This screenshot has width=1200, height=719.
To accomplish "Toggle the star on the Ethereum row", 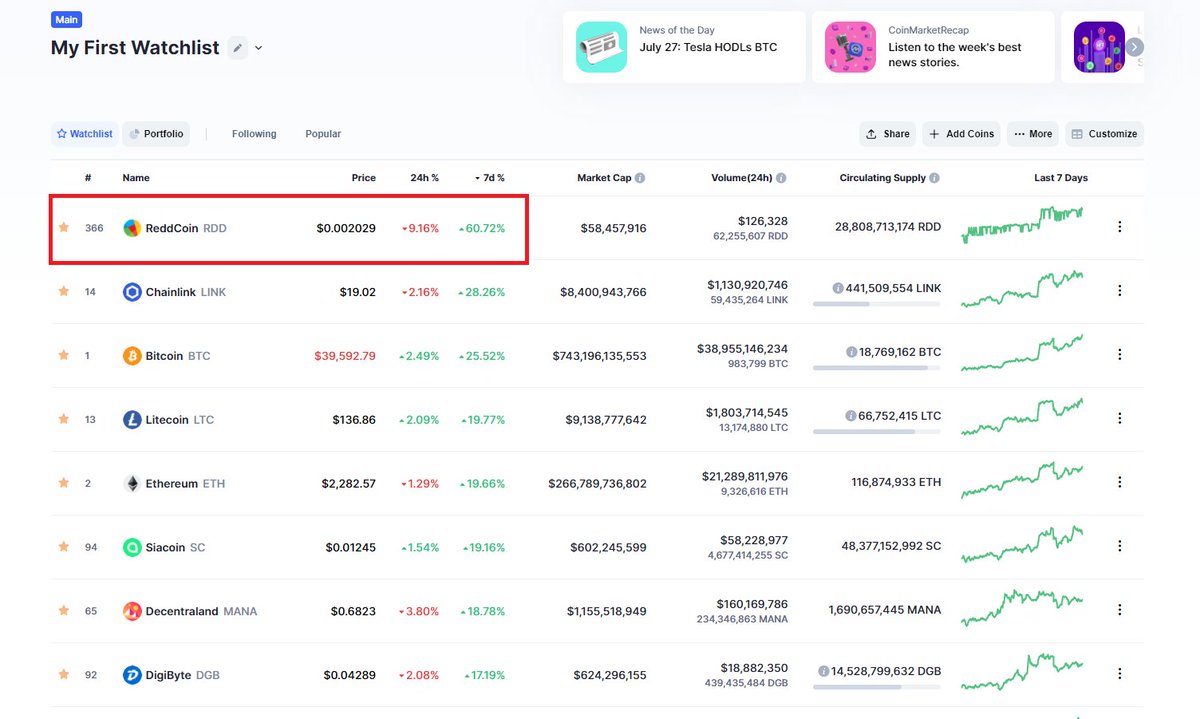I will click(63, 483).
